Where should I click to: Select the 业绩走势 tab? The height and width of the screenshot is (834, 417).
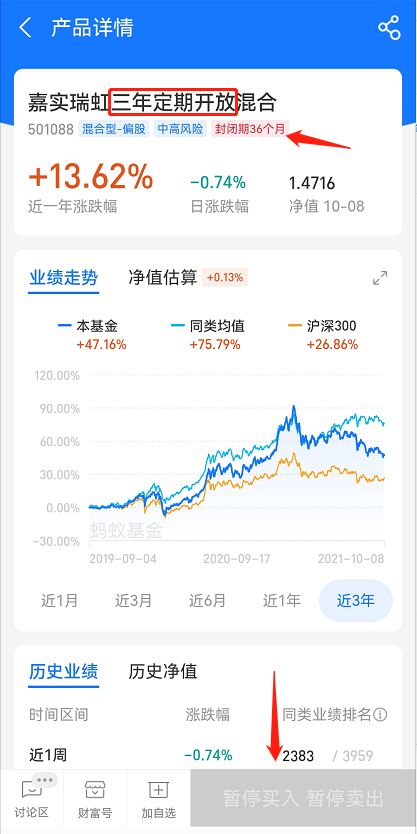(x=63, y=277)
